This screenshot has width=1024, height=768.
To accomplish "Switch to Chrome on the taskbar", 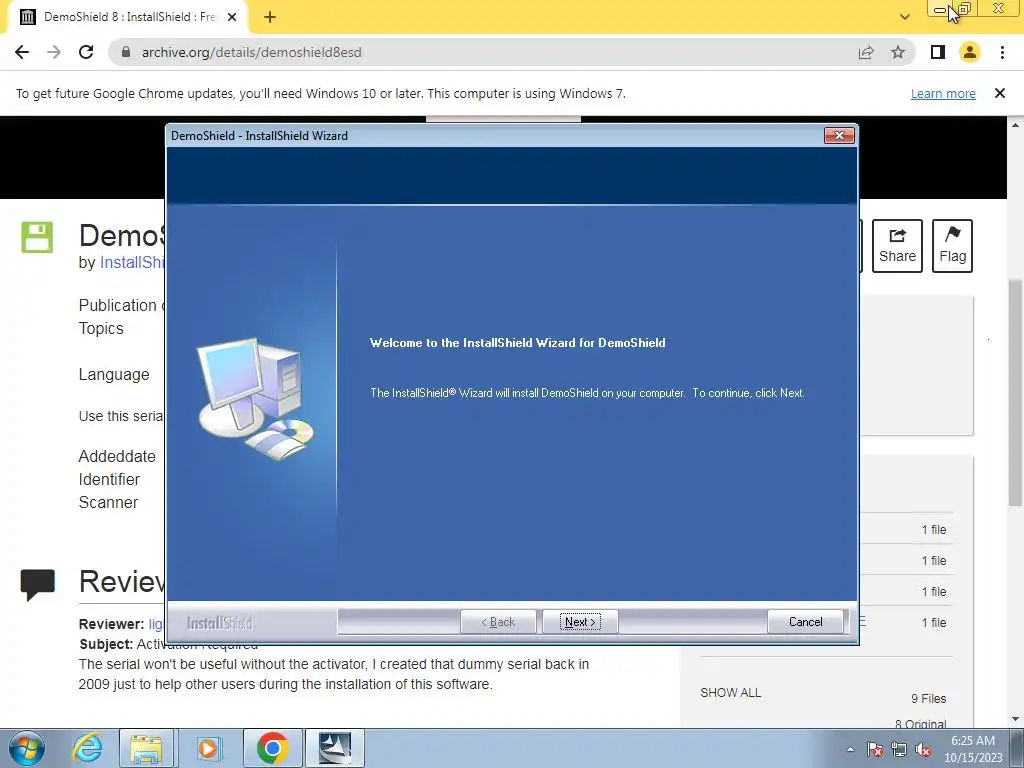I will pyautogui.click(x=272, y=748).
